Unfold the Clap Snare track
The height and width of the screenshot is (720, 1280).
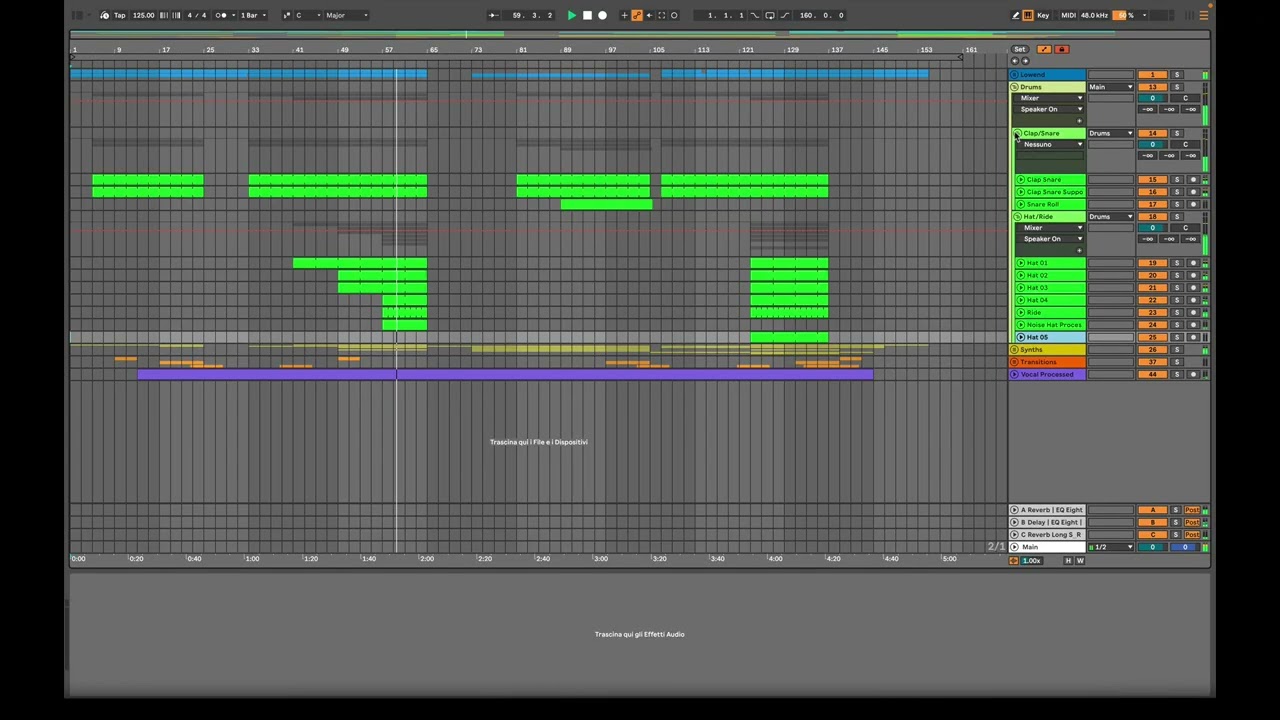(1020, 180)
